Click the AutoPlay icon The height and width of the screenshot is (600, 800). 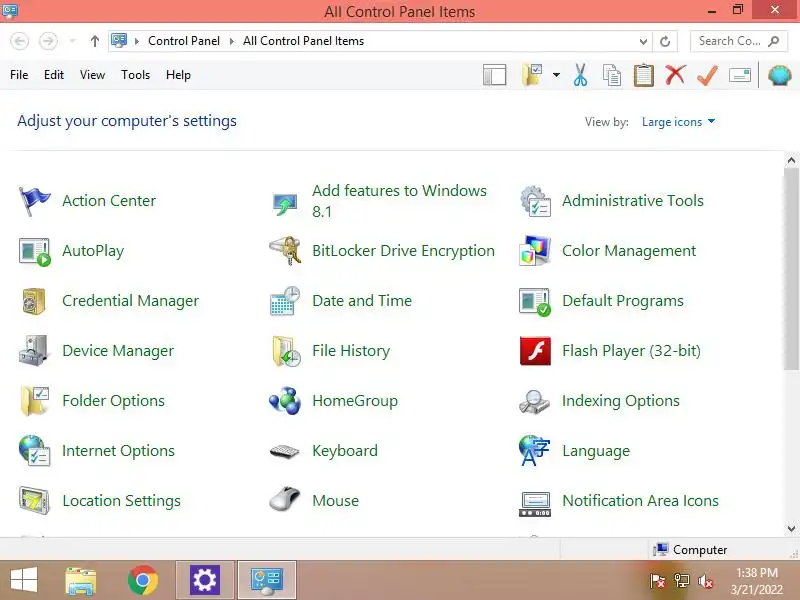tap(34, 252)
